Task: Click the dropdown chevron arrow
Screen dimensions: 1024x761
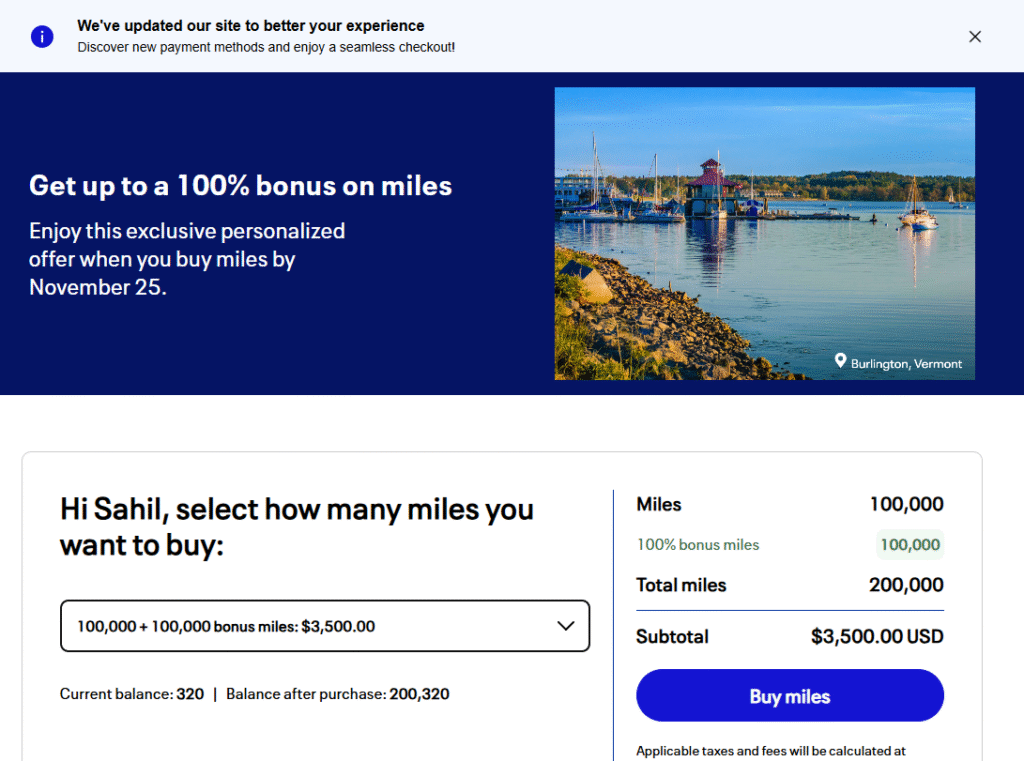Action: point(566,626)
